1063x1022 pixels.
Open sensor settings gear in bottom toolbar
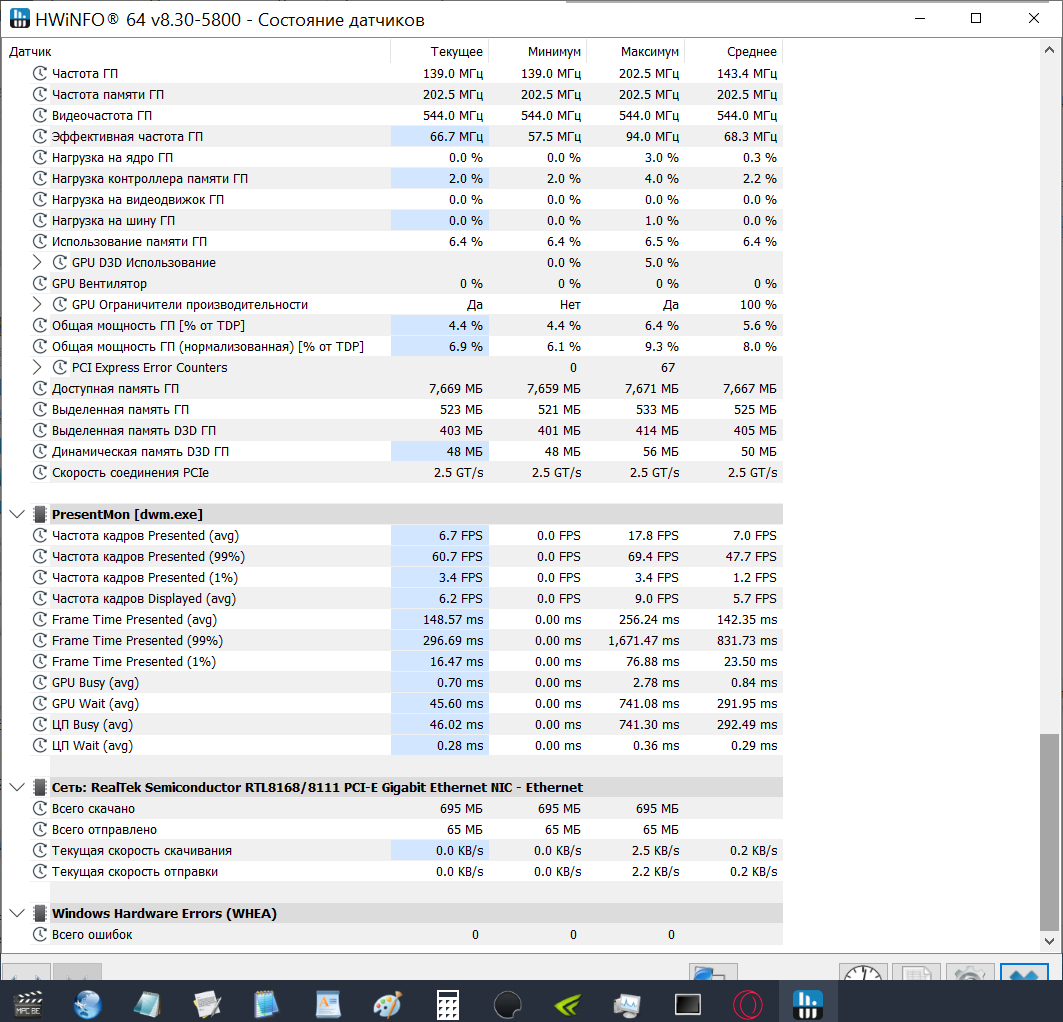(x=969, y=972)
